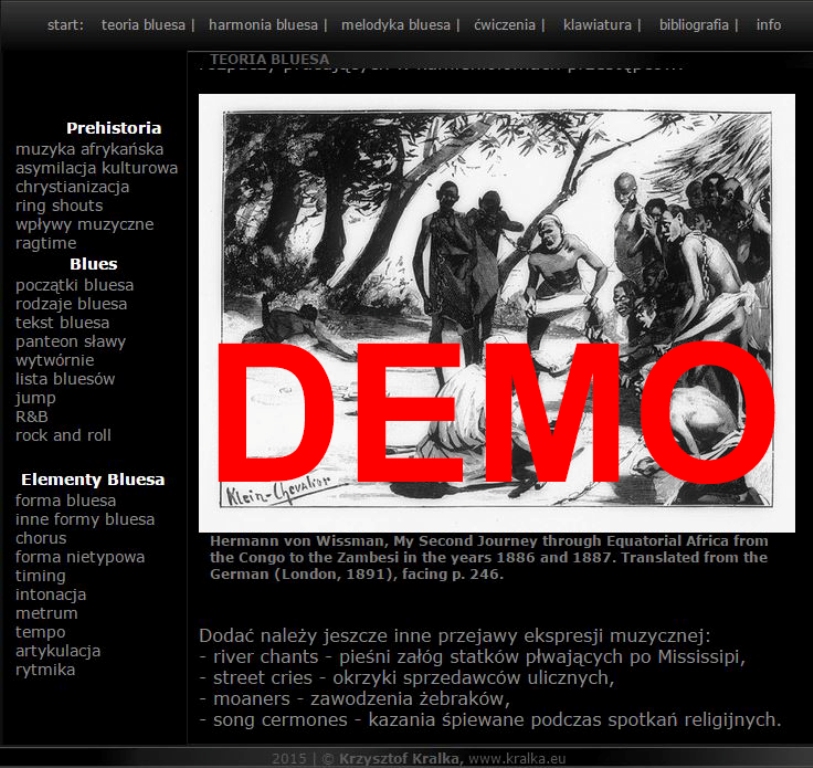813x768 pixels.
Task: Select panteon sławy link
Action: (x=71, y=341)
